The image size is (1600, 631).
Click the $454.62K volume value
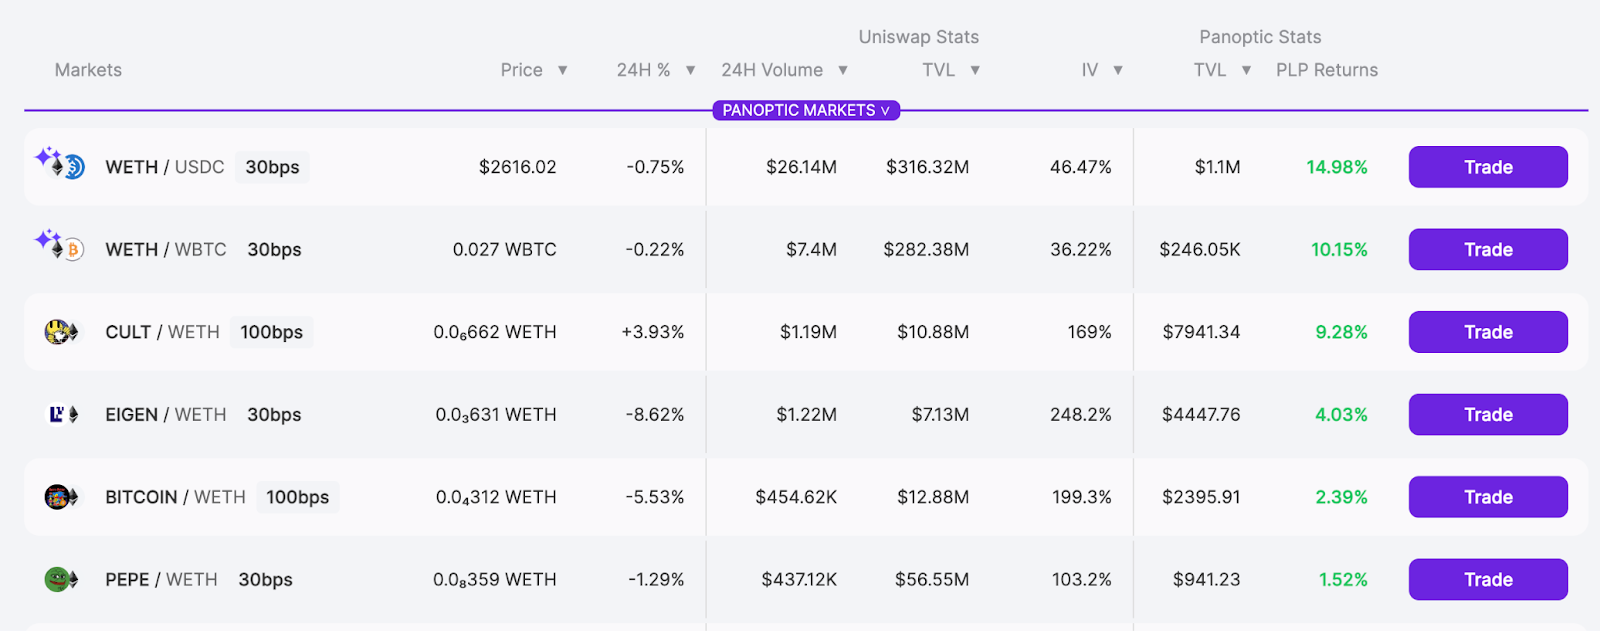click(x=796, y=497)
